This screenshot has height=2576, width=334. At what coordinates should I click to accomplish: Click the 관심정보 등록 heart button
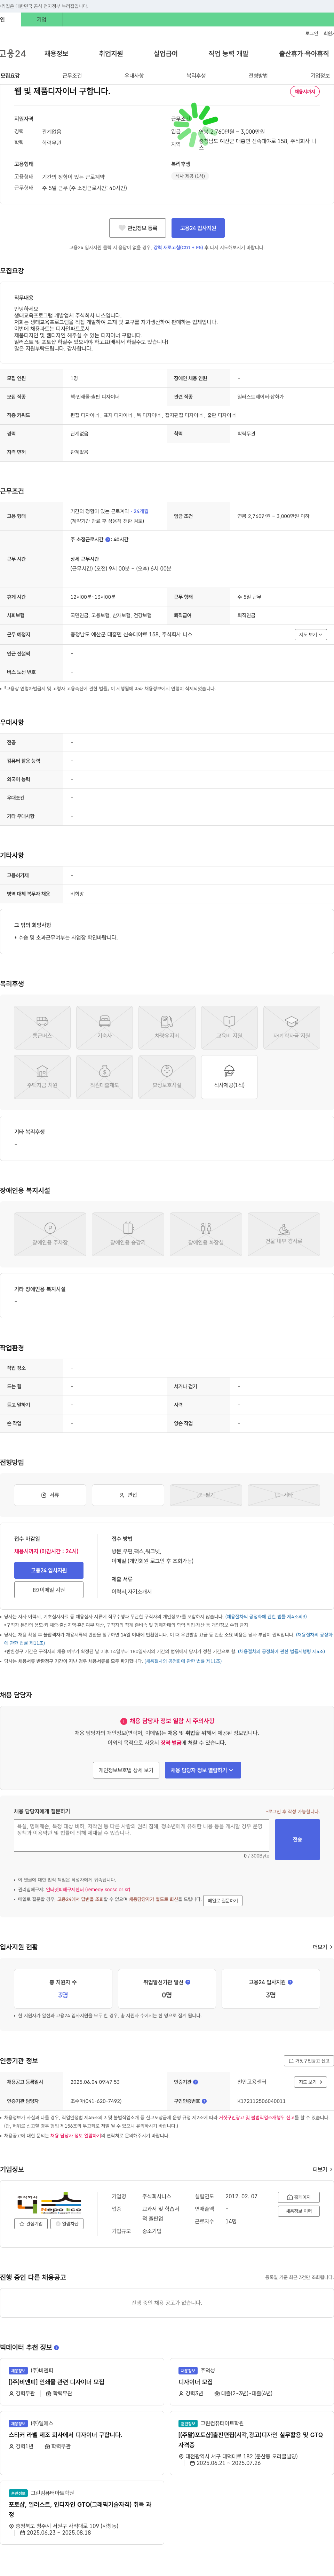(x=138, y=228)
